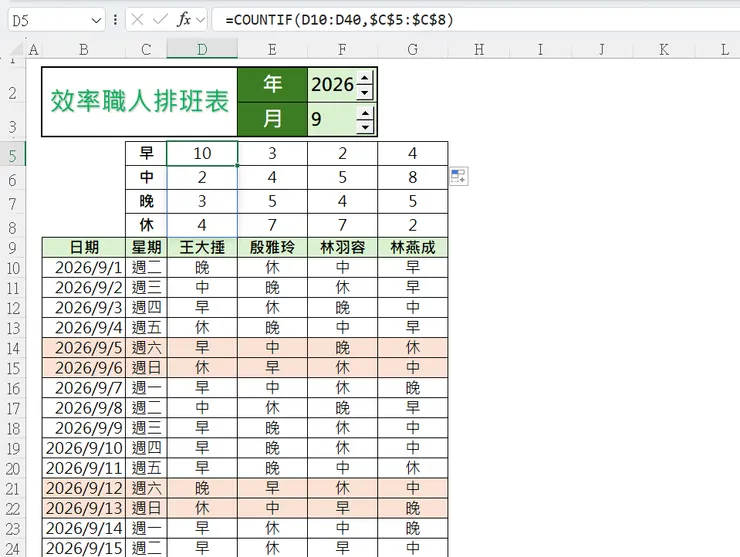The height and width of the screenshot is (557, 740).
Task: Click the Select All corner triangle
Action: coord(17,49)
